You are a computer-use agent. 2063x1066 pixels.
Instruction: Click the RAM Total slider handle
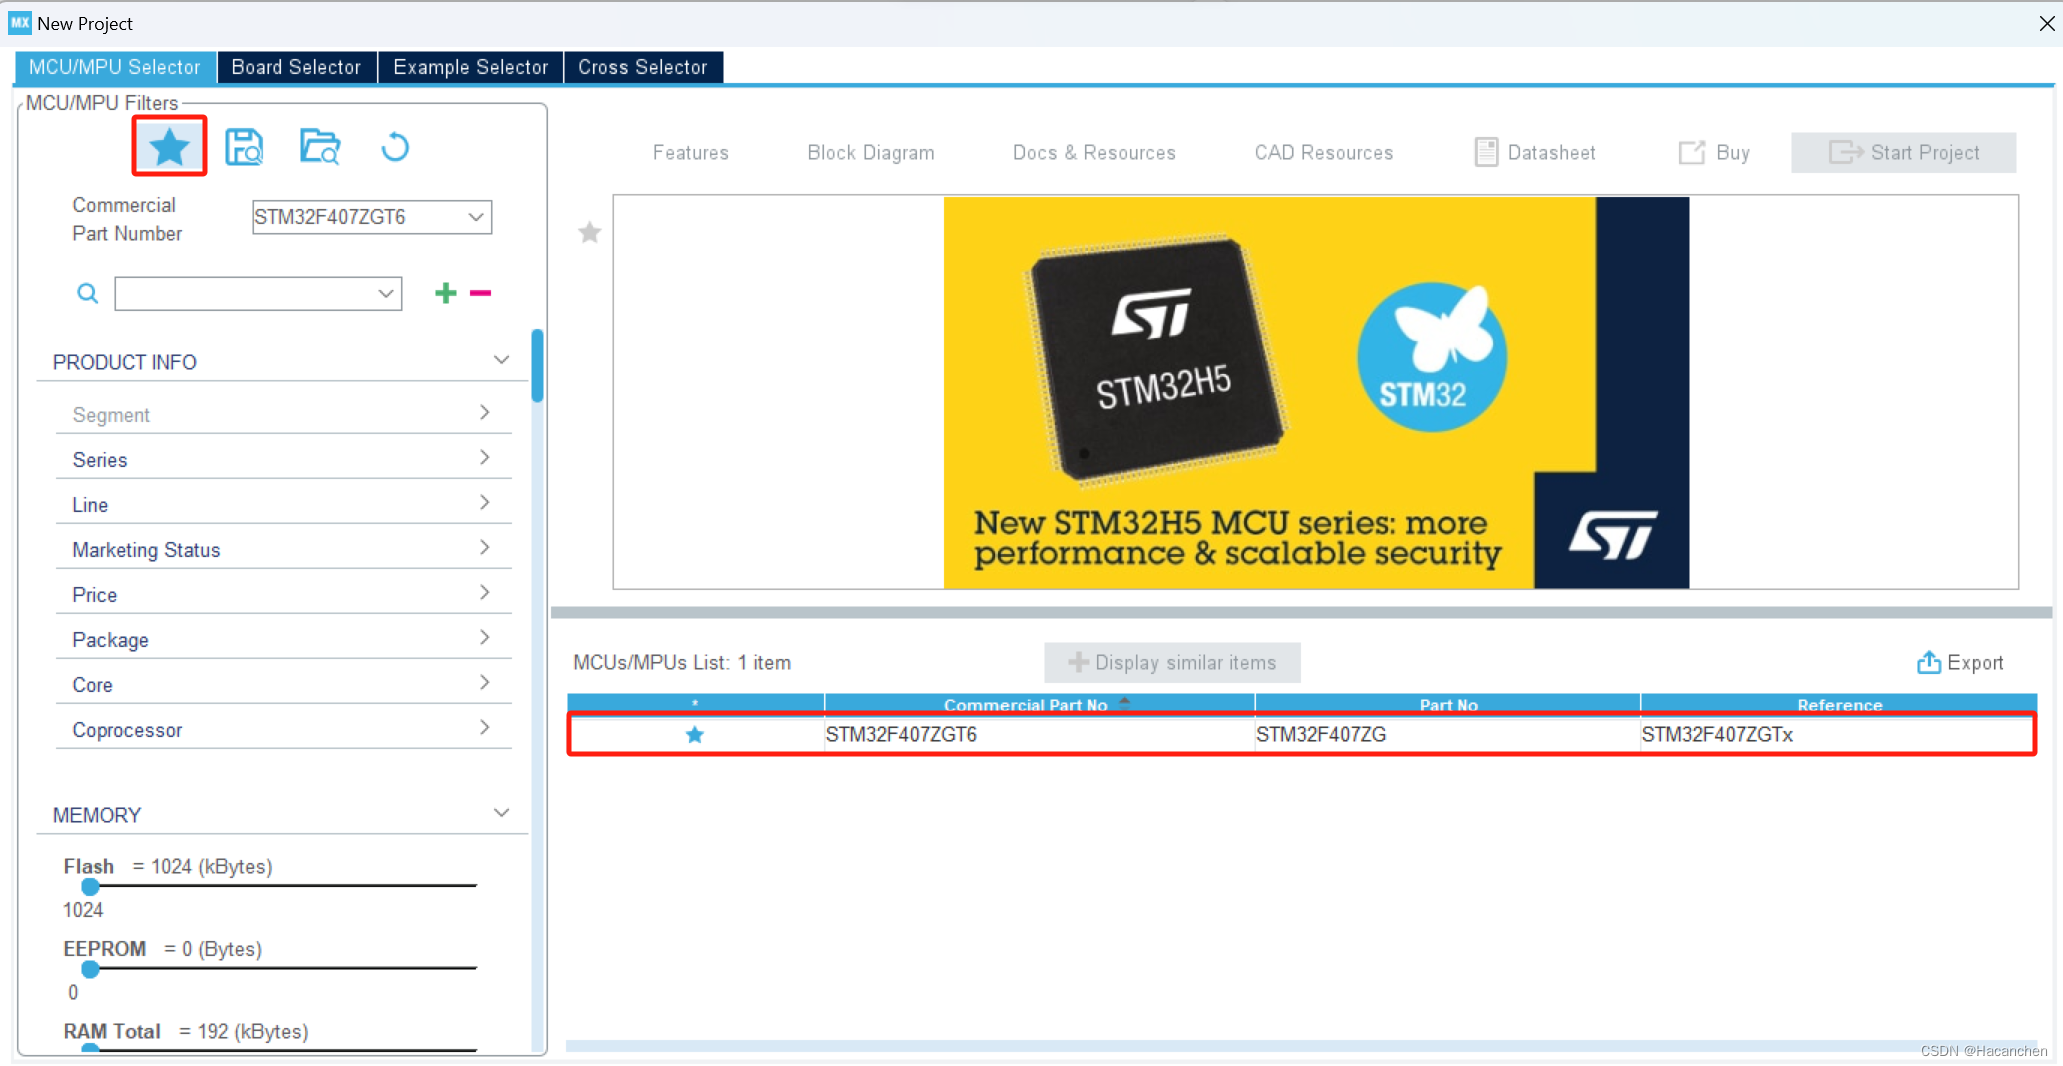90,1049
